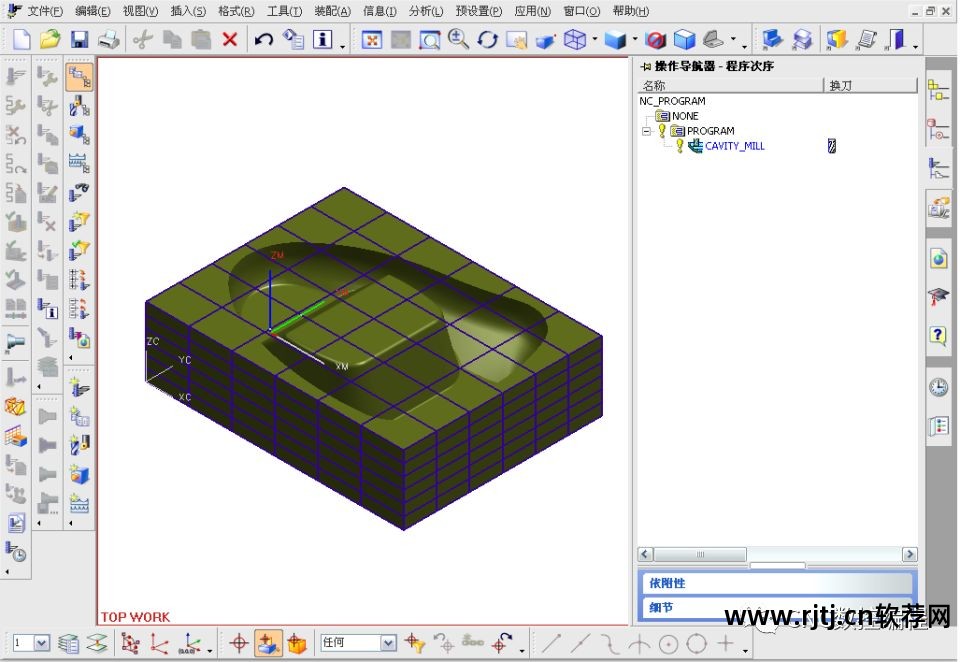Toggle the navigator pin icon
The height and width of the screenshot is (662, 960).
(x=645, y=66)
